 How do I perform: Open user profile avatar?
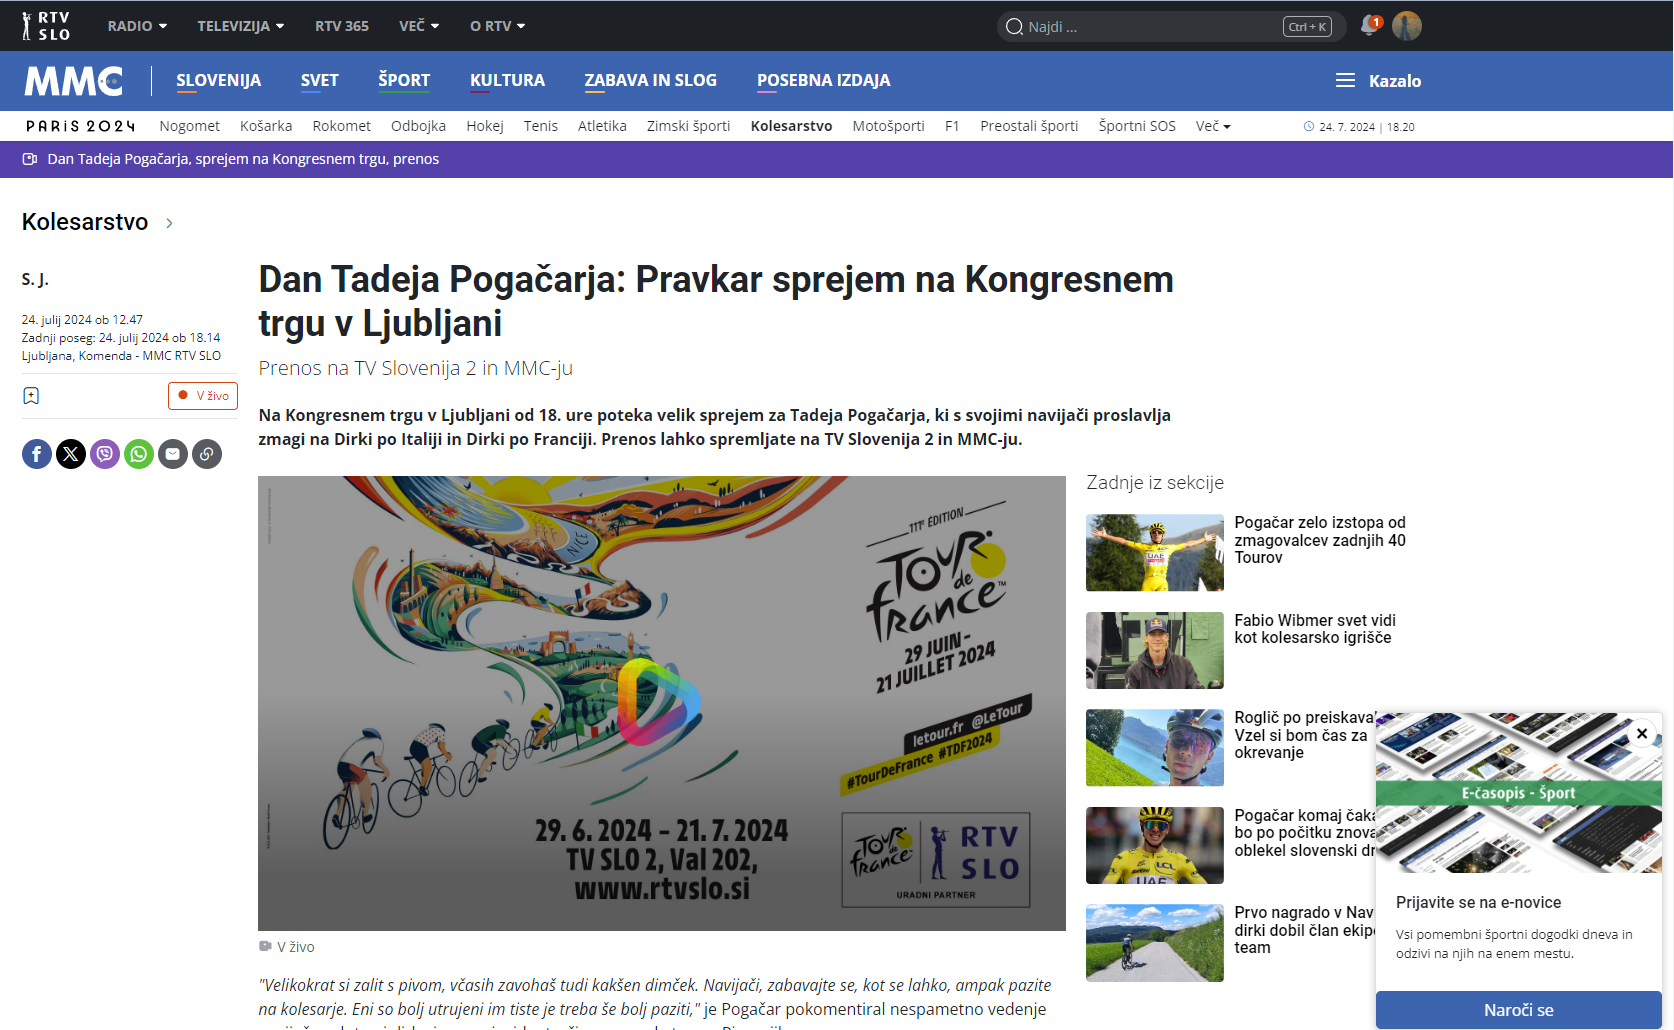(x=1406, y=26)
